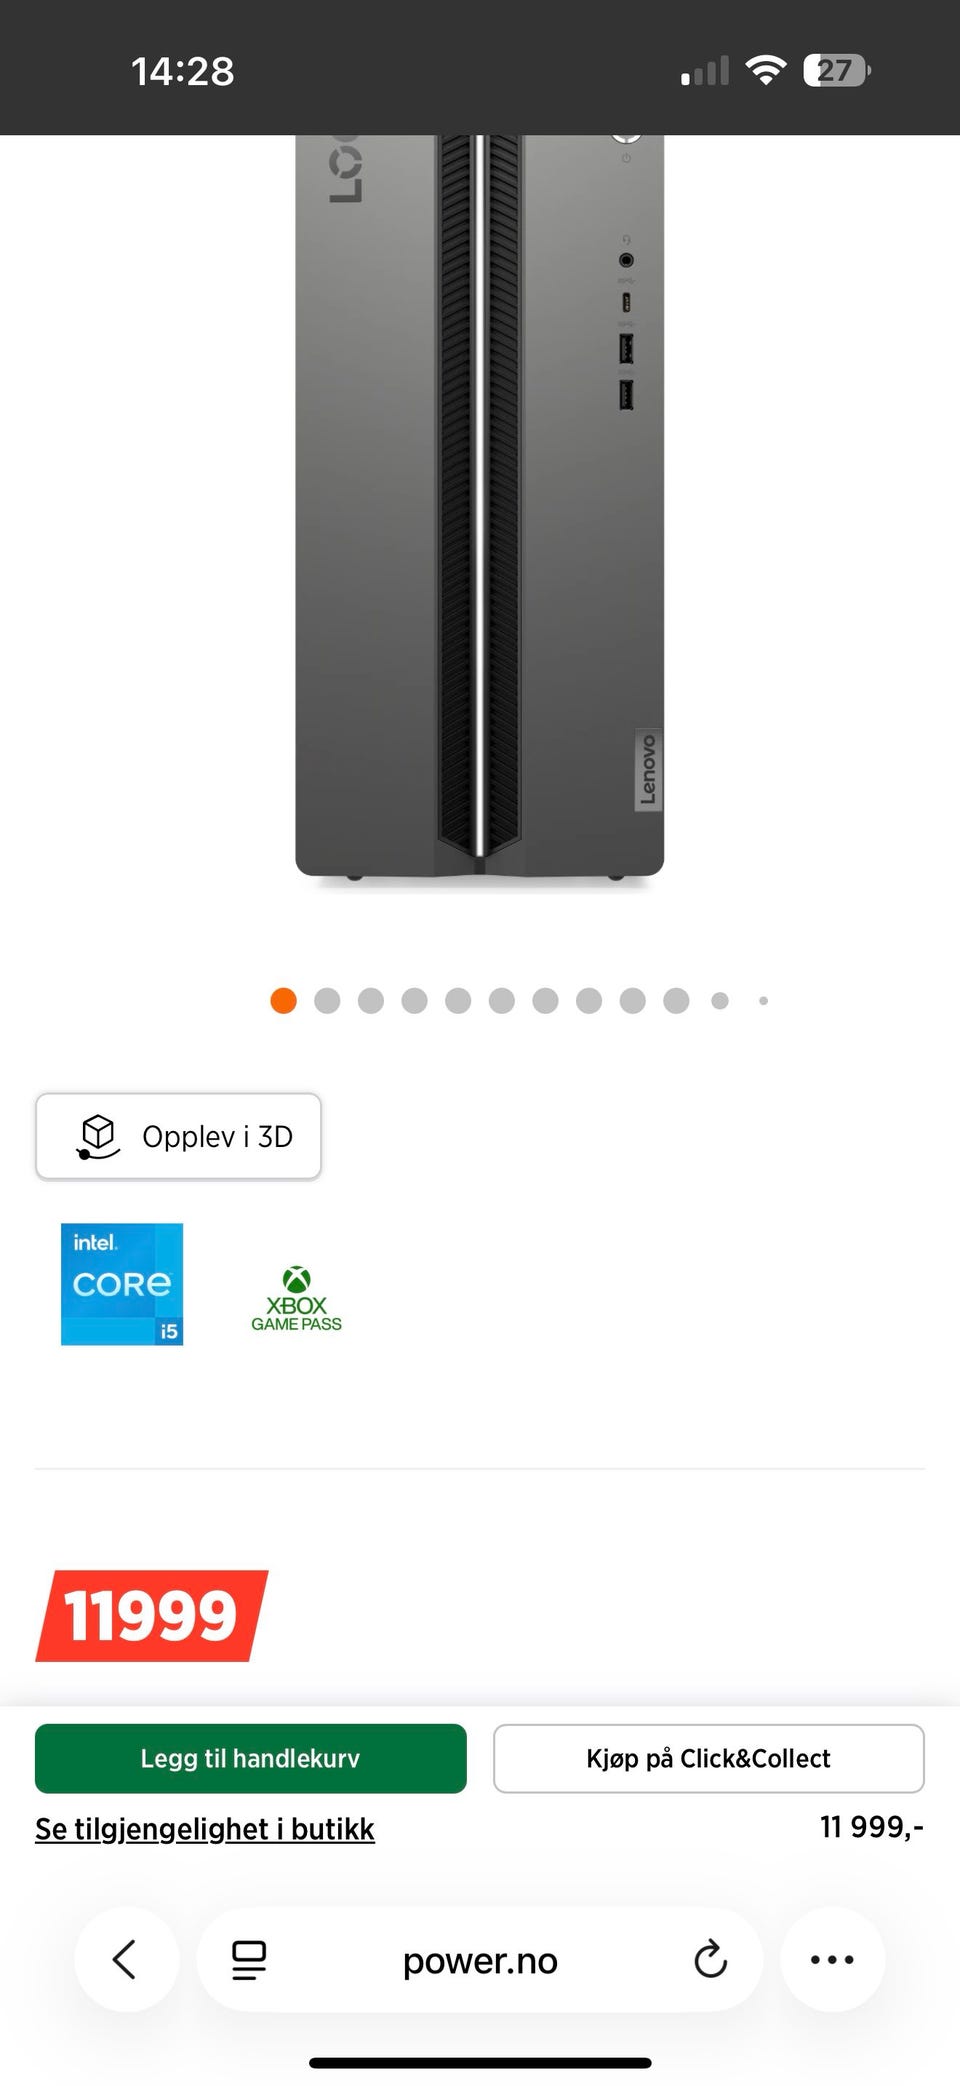Click Kjøp på Click&Collect button

point(708,1758)
